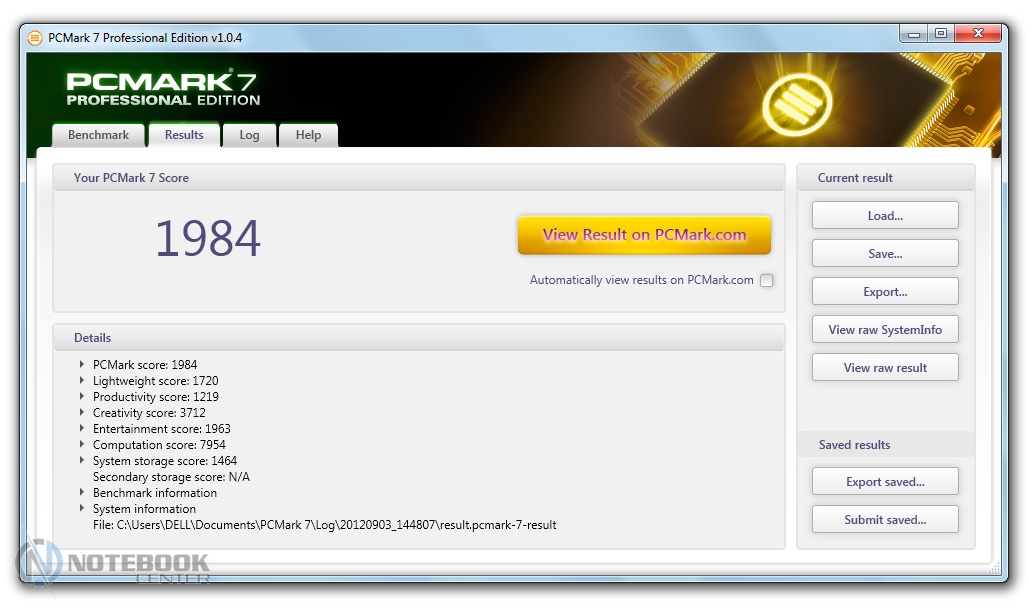
Task: Expand the System storage score entry
Action: pos(82,461)
